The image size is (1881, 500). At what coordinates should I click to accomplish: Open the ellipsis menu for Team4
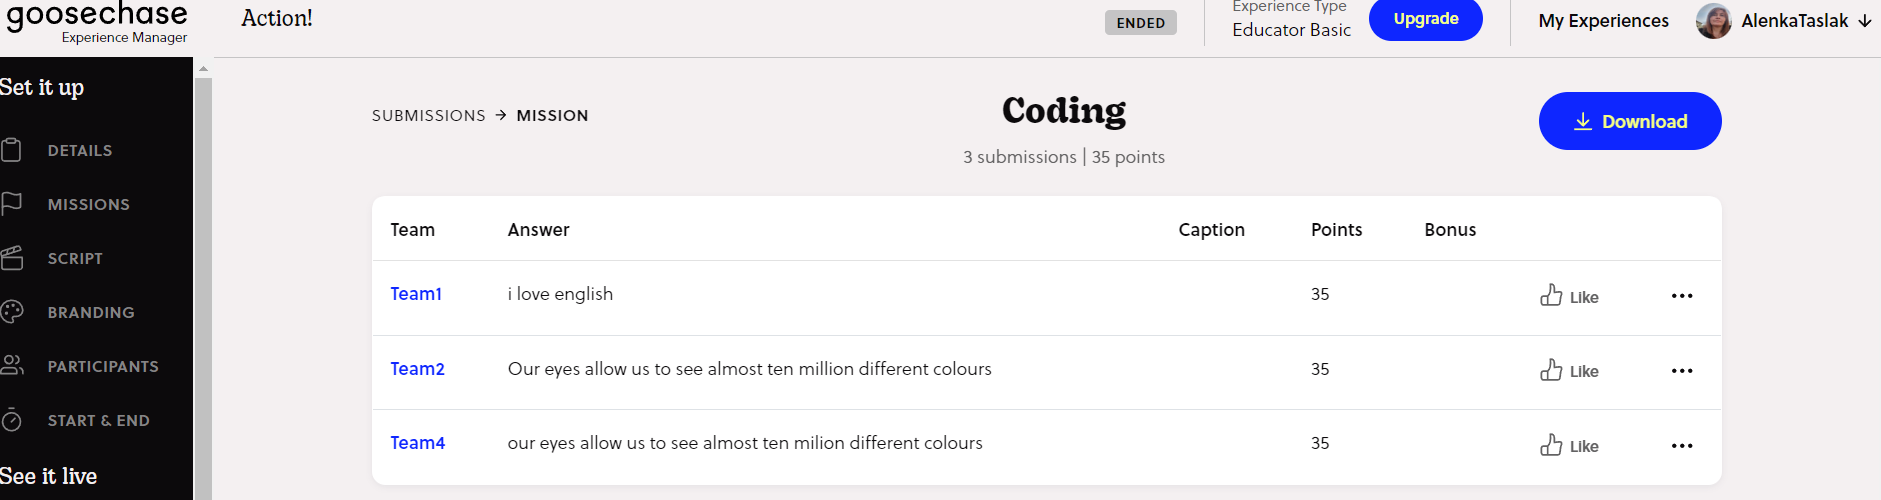[1682, 446]
